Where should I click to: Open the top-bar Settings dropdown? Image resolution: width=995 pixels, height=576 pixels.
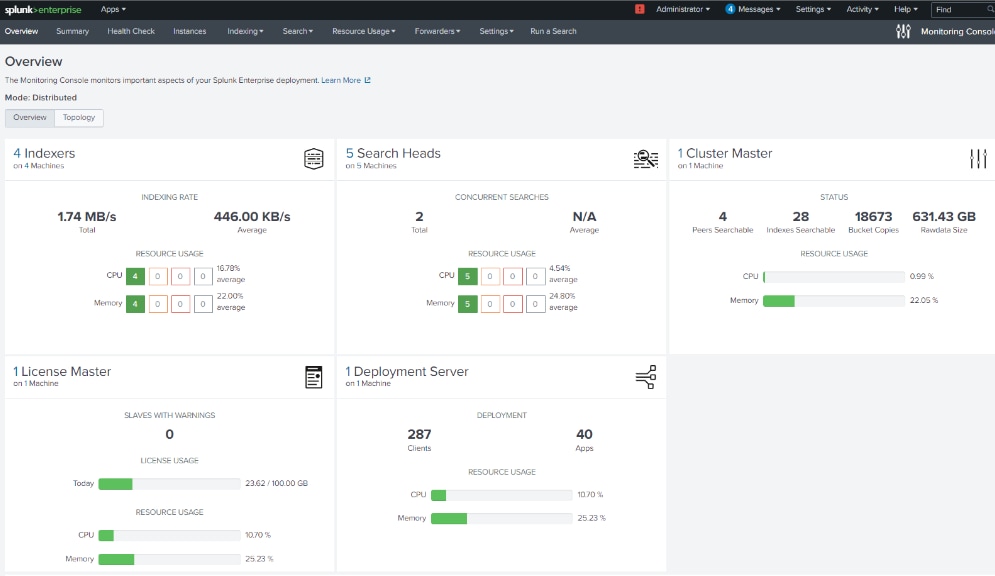(813, 10)
